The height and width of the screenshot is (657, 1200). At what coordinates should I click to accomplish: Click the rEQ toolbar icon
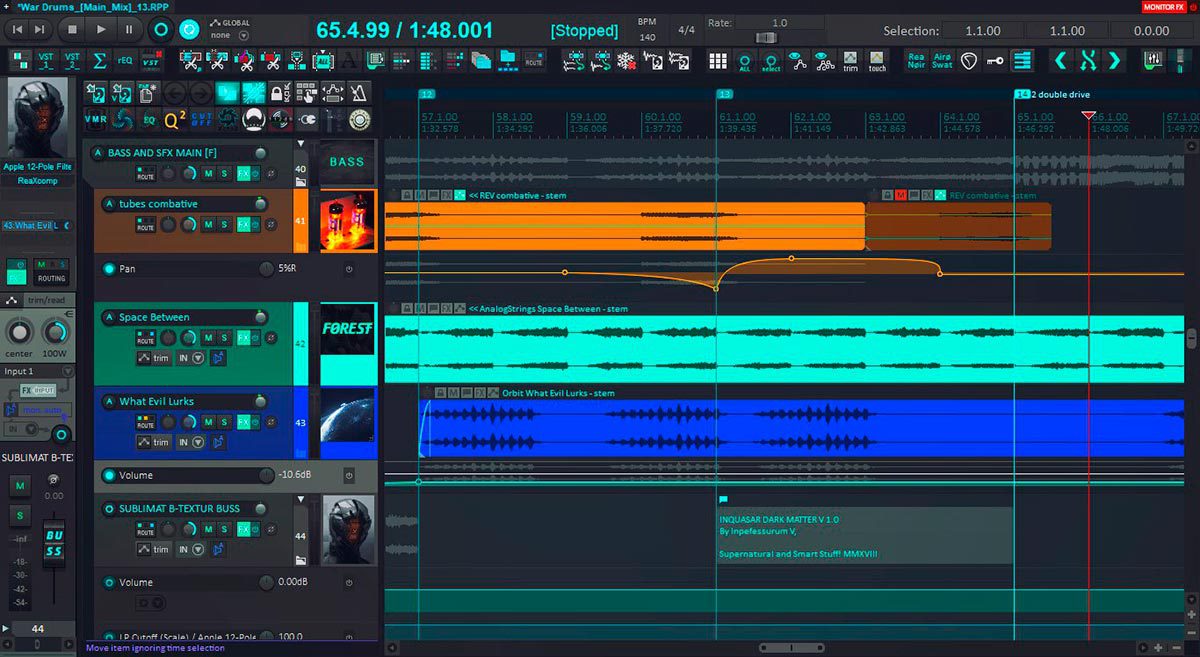125,61
